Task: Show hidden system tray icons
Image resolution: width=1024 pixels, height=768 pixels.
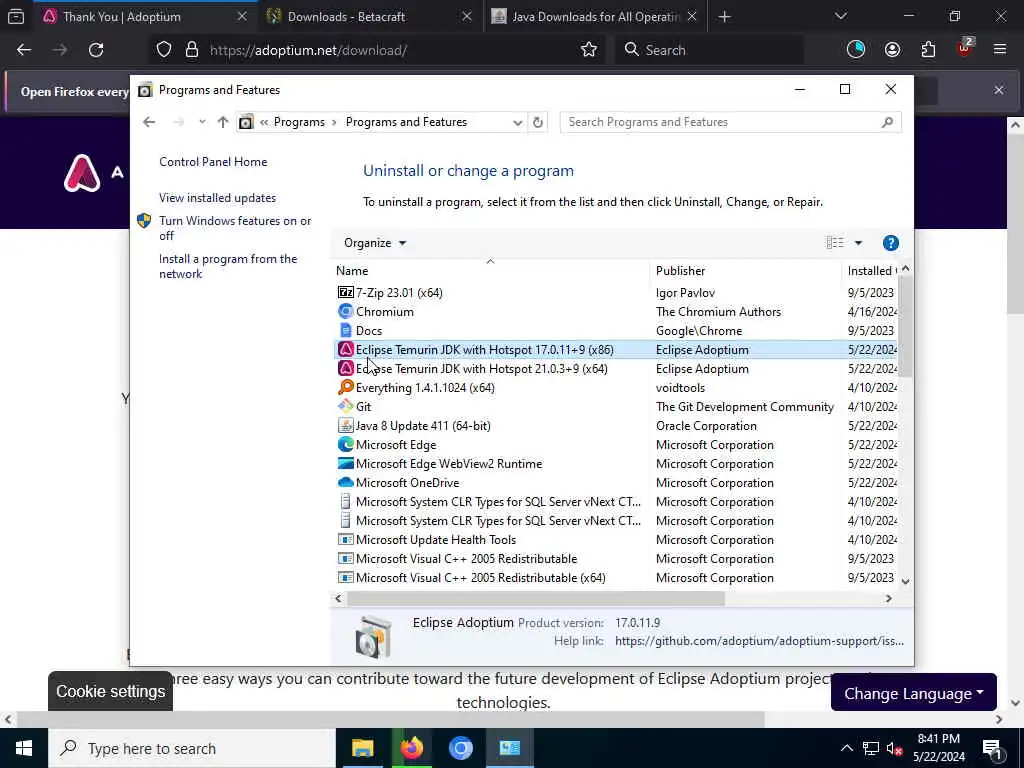Action: (846, 748)
